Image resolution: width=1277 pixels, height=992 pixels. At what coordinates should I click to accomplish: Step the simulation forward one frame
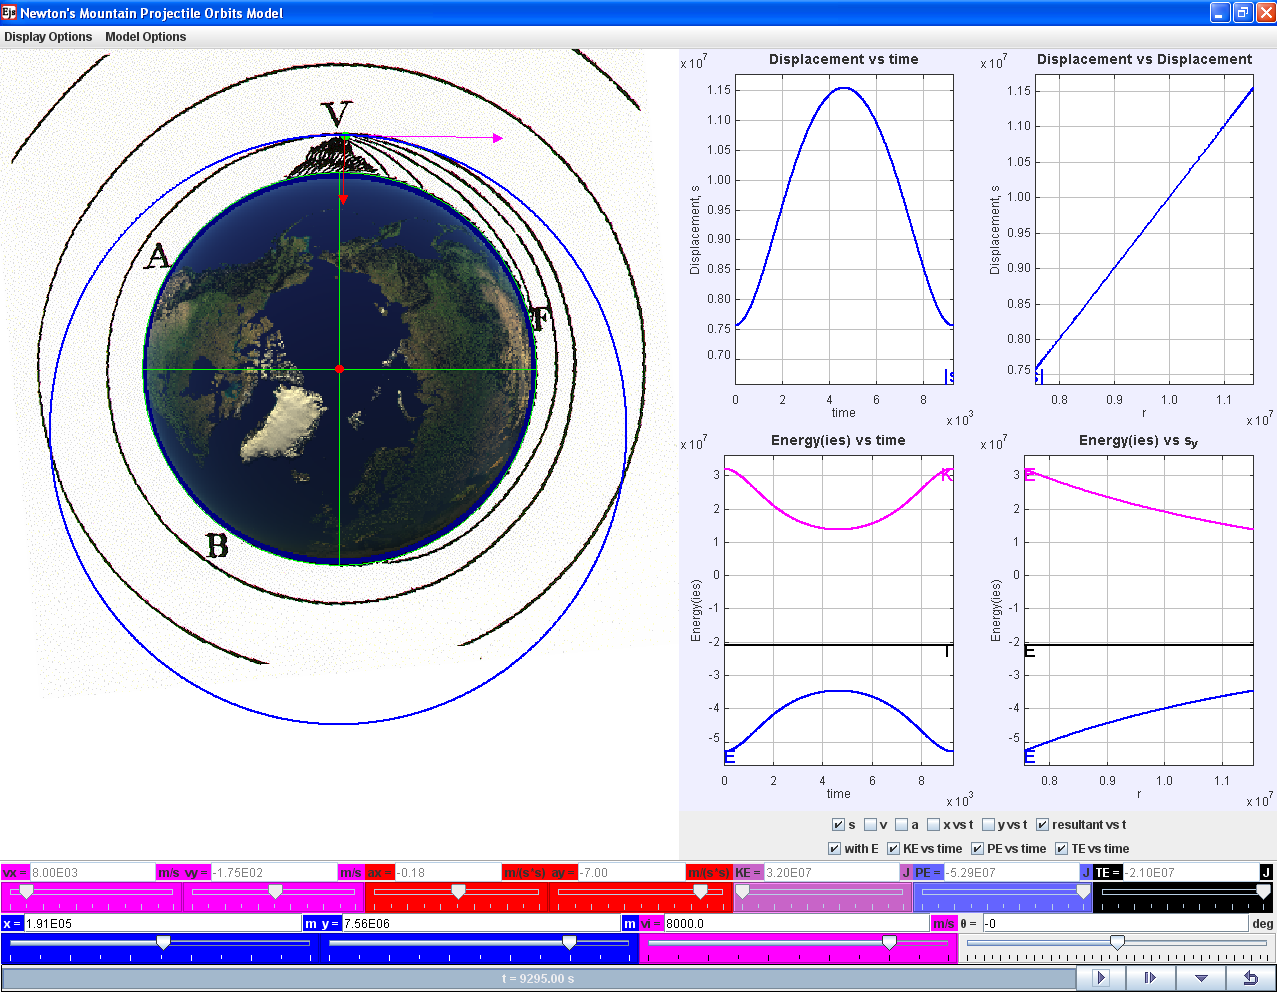pos(1150,977)
